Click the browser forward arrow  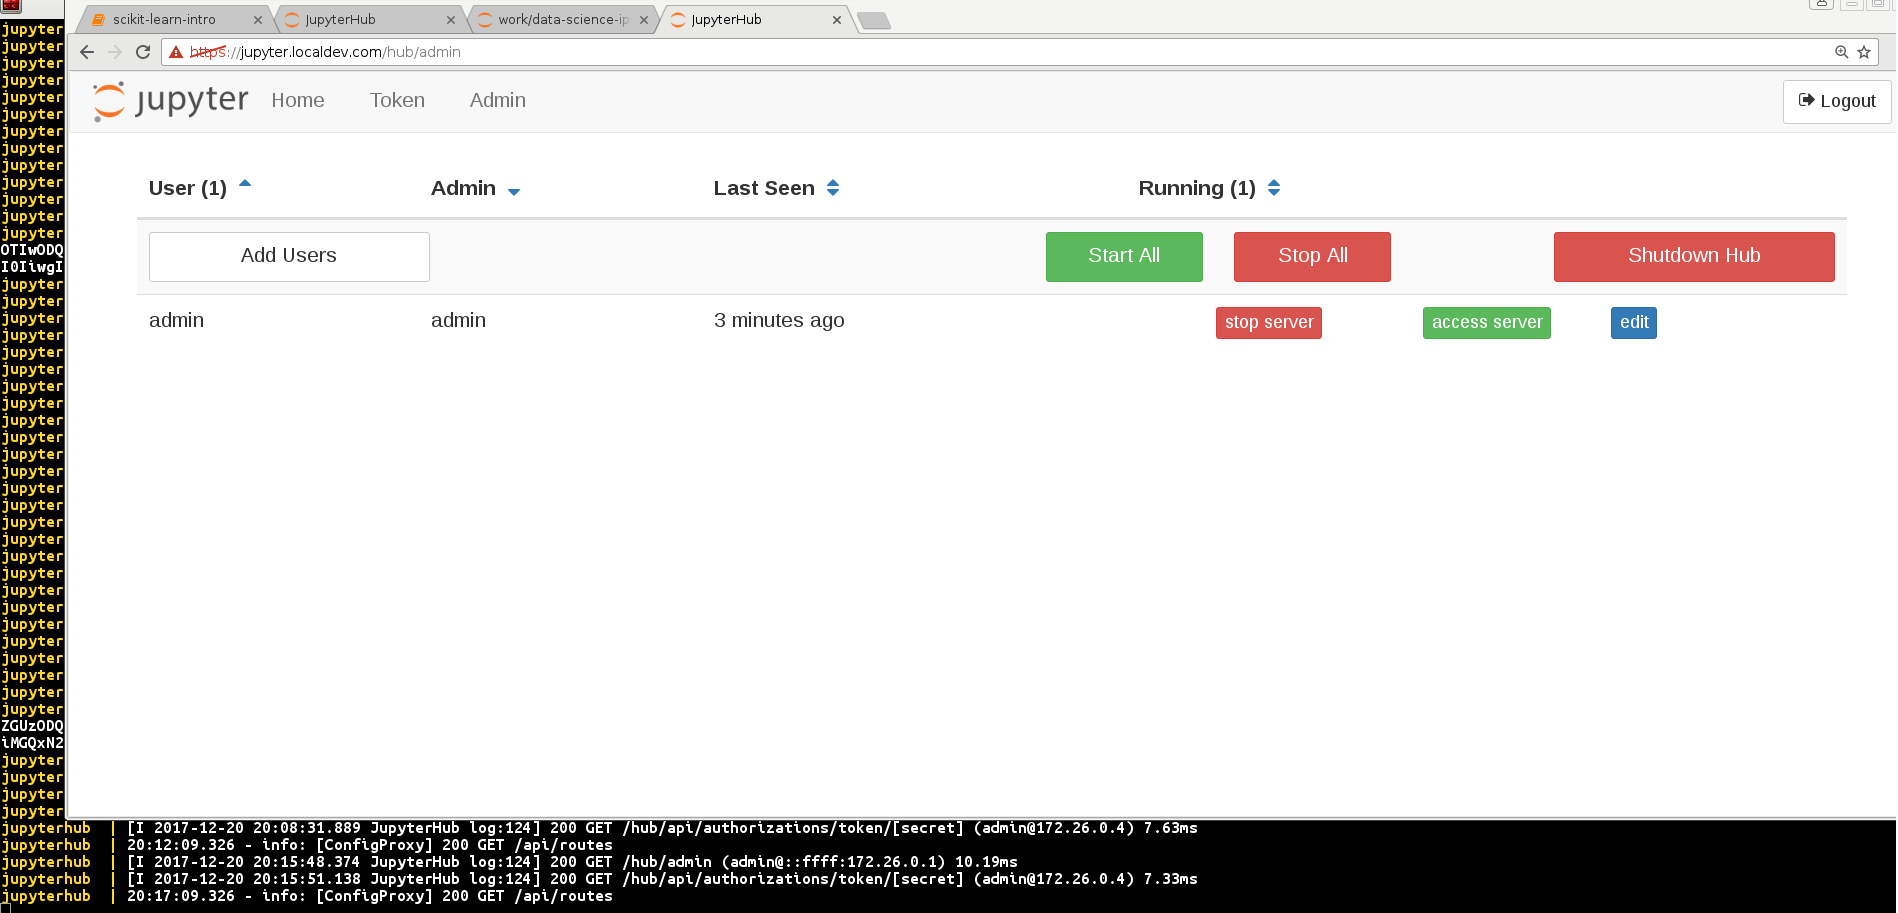[x=115, y=52]
